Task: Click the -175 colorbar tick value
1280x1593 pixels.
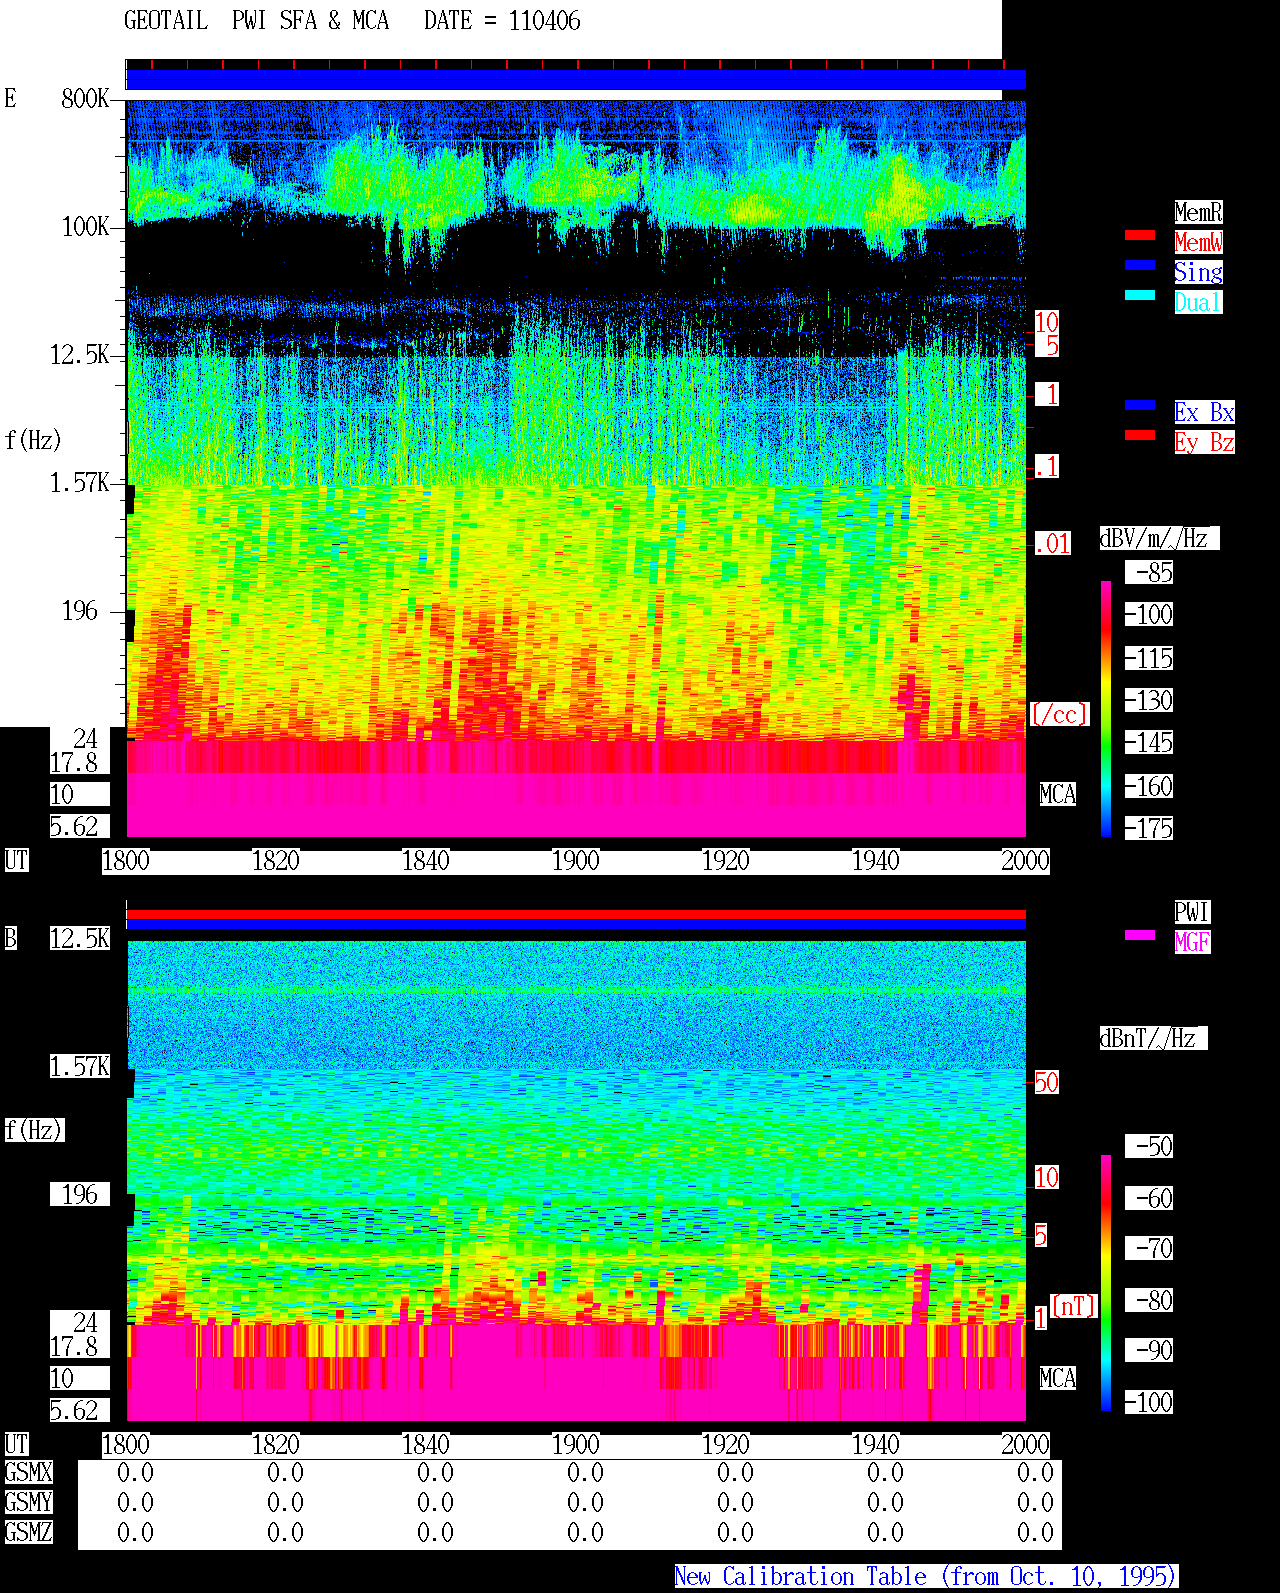Action: [1149, 828]
